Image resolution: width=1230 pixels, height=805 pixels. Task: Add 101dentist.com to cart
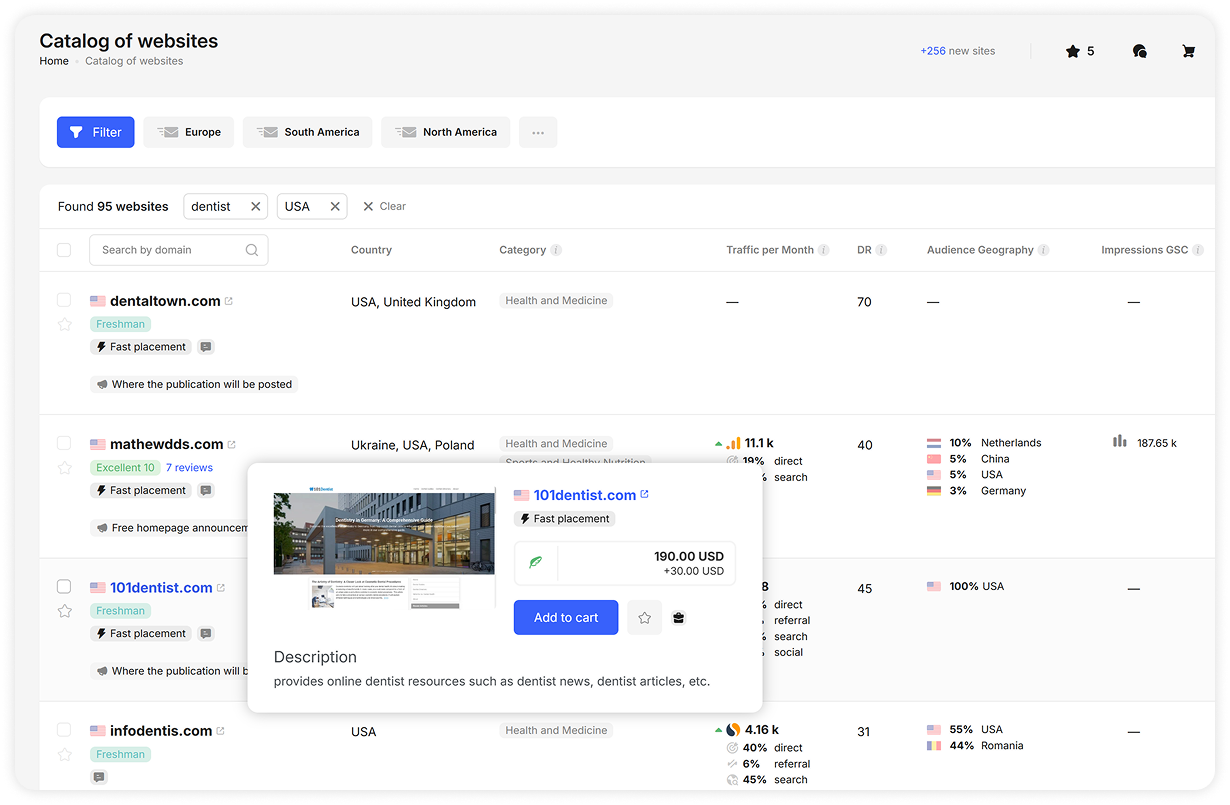click(x=565, y=617)
